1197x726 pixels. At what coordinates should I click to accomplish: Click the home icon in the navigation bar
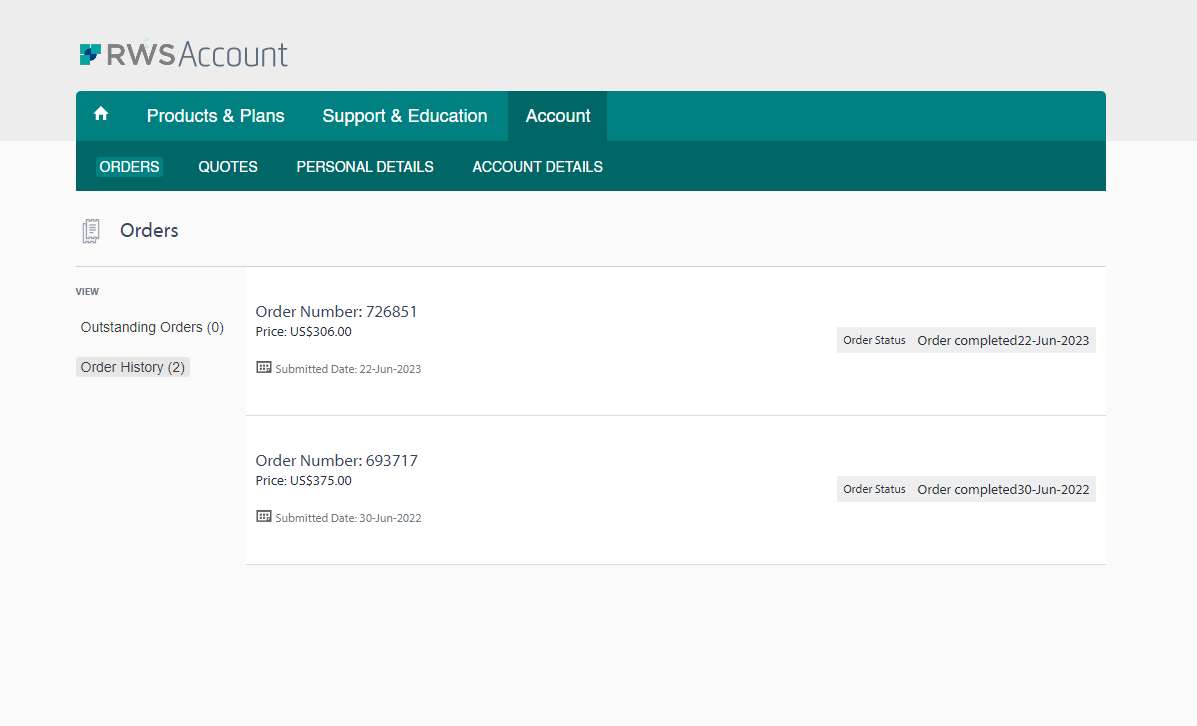click(x=101, y=114)
